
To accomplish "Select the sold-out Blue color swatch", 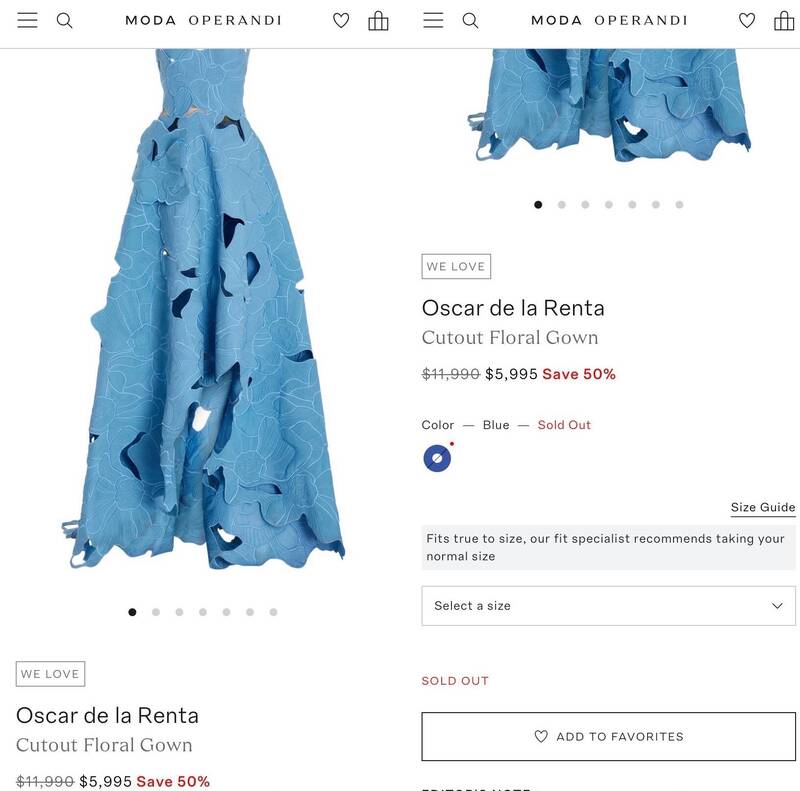I will (x=437, y=458).
